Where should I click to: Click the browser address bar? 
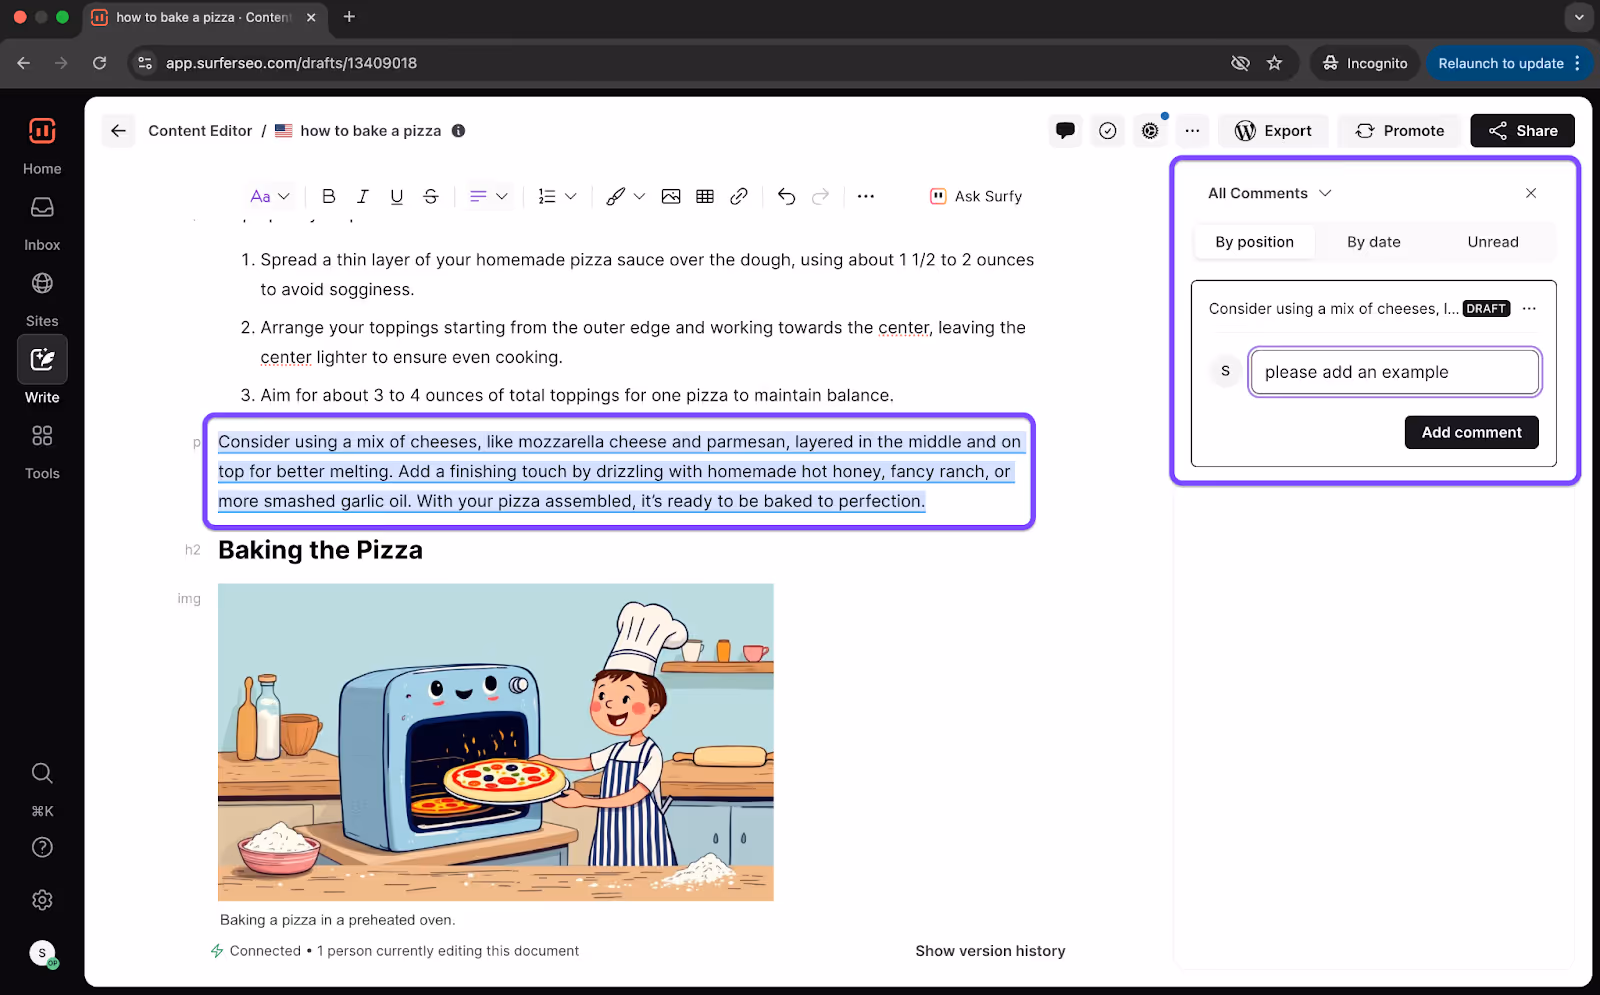[680, 63]
